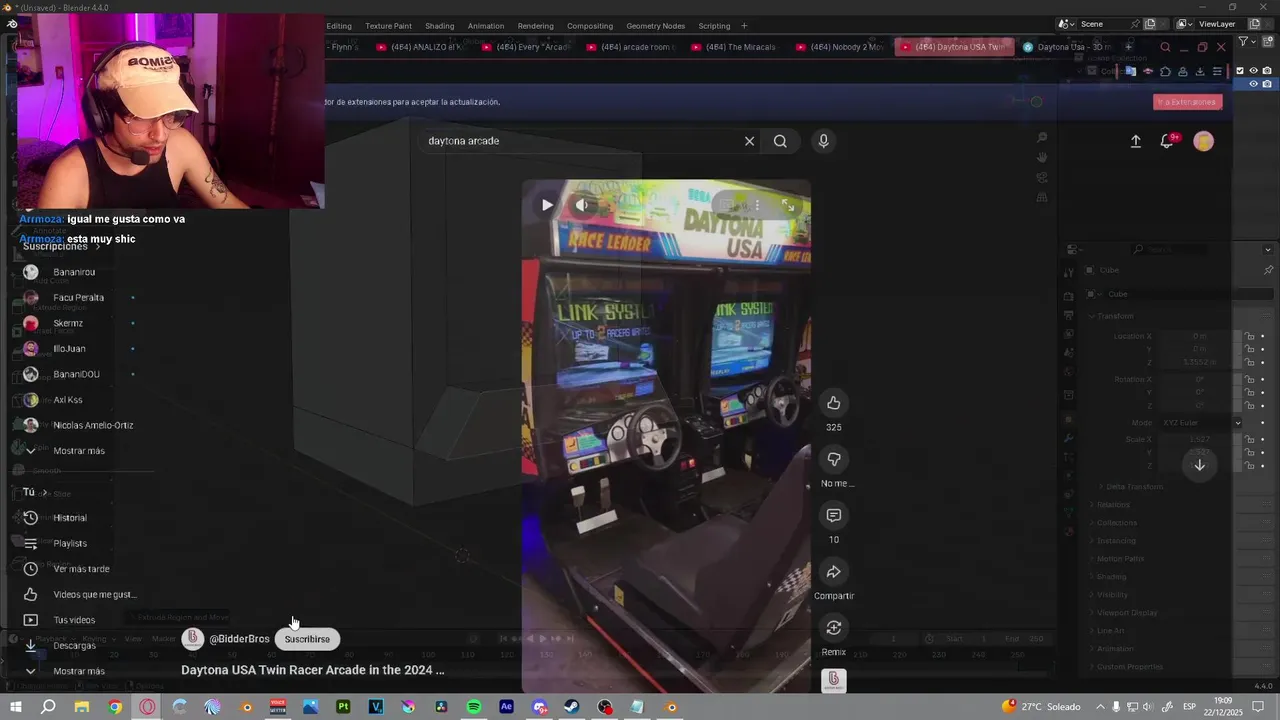Toggle the Scene Collection exclude checkbox

coord(1240,71)
